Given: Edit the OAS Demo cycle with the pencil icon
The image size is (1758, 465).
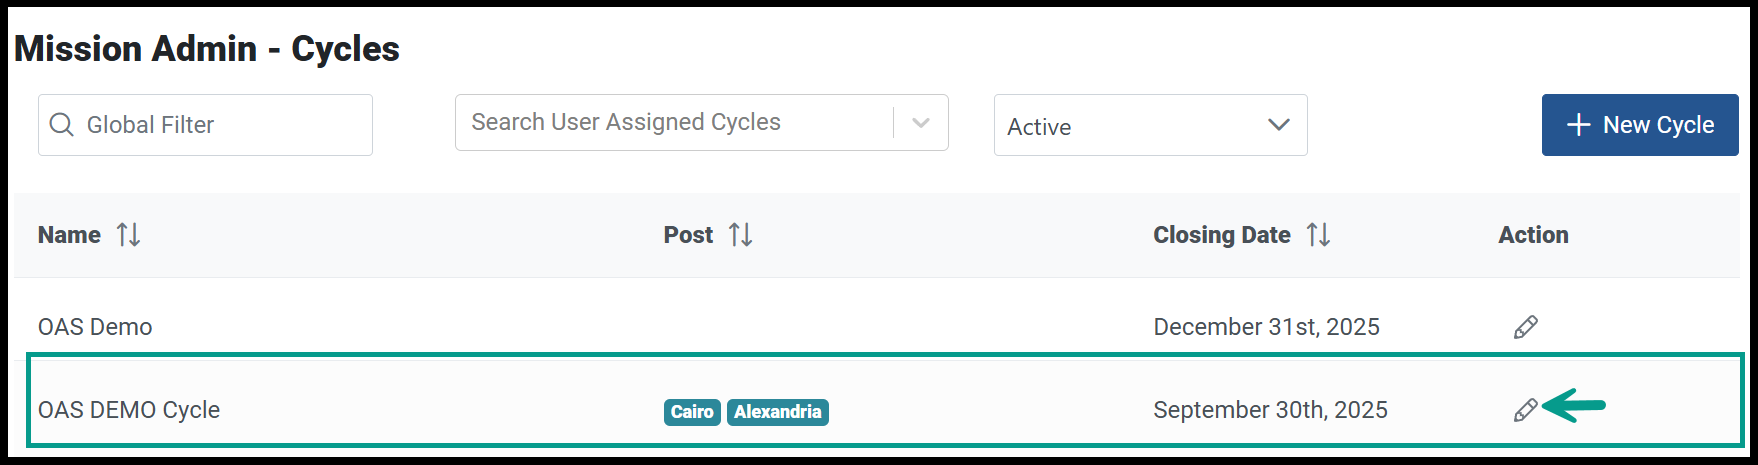Looking at the screenshot, I should [x=1525, y=327].
